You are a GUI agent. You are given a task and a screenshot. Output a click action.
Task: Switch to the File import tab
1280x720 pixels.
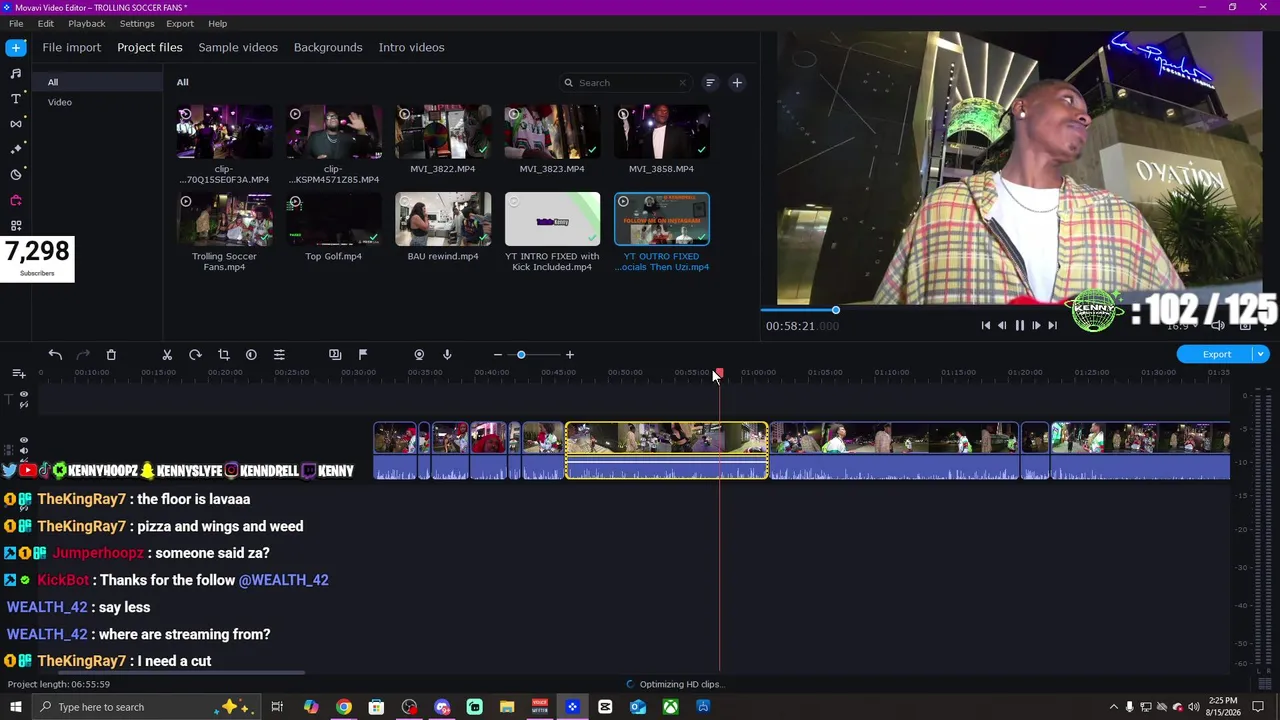(x=72, y=48)
